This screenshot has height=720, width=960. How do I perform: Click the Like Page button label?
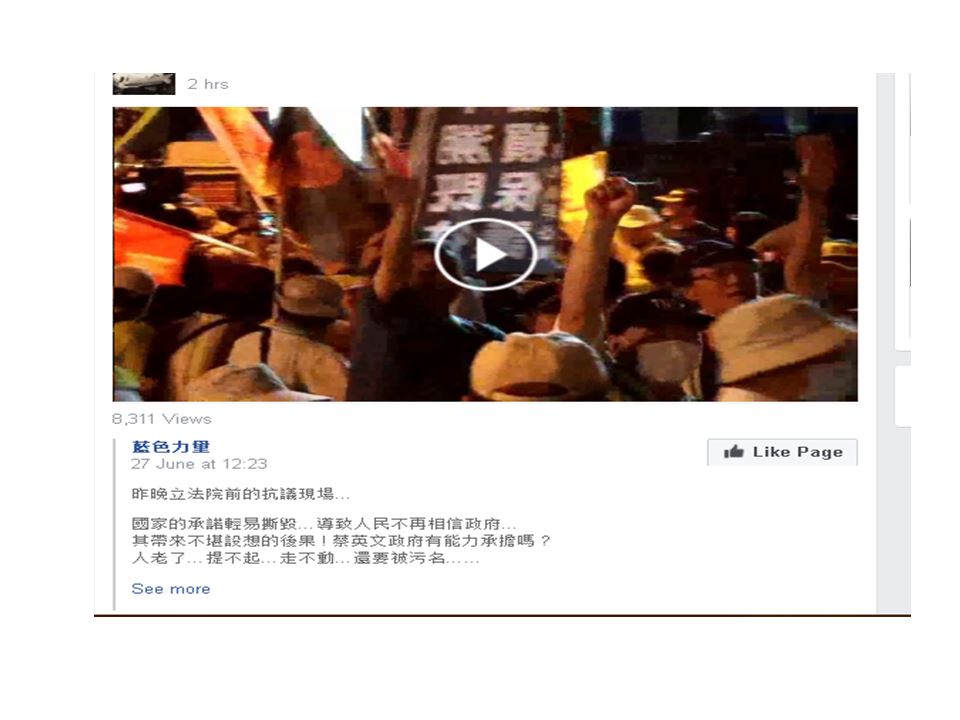798,452
